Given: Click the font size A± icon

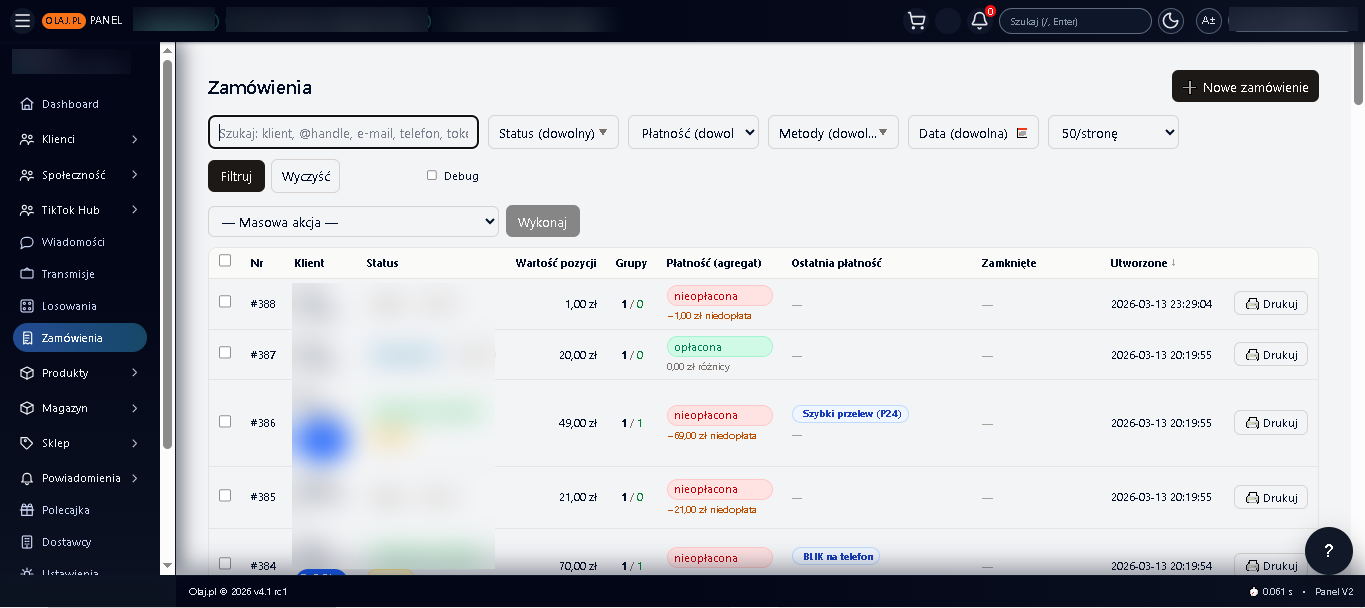Looking at the screenshot, I should tap(1208, 21).
